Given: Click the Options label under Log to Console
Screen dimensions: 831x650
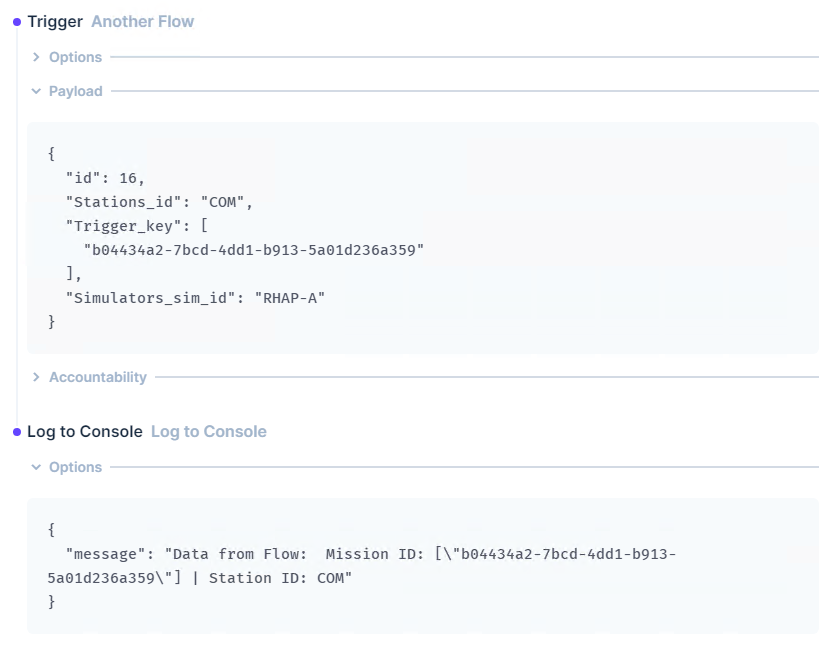Looking at the screenshot, I should [75, 468].
